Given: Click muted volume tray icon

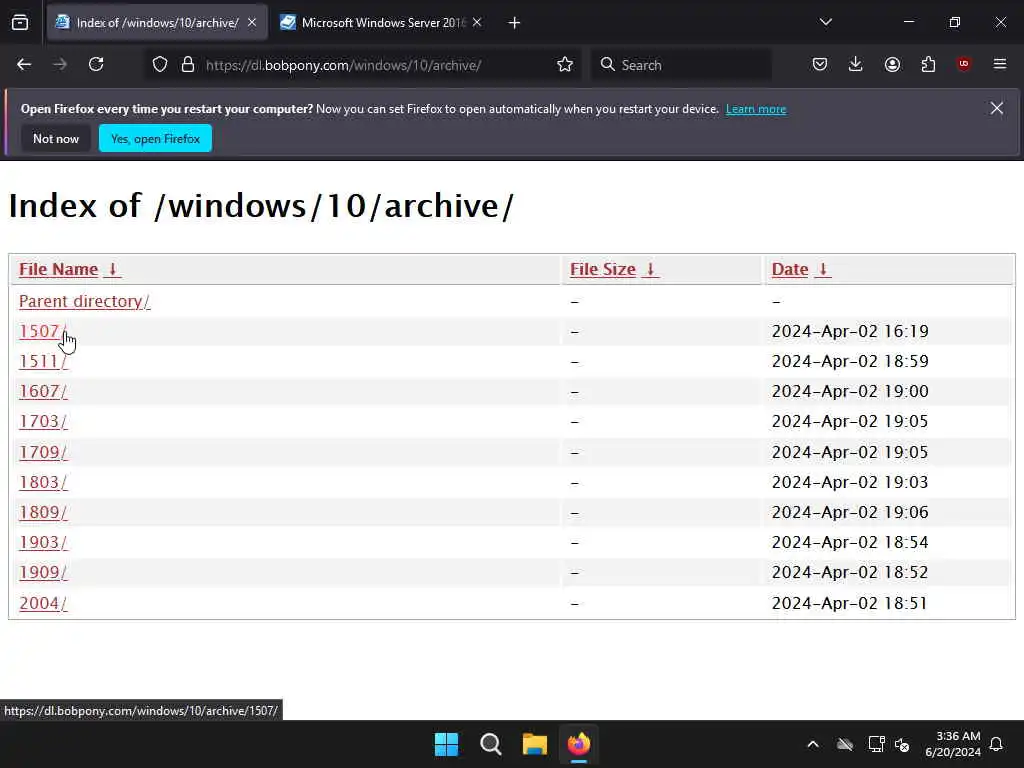Looking at the screenshot, I should point(902,744).
